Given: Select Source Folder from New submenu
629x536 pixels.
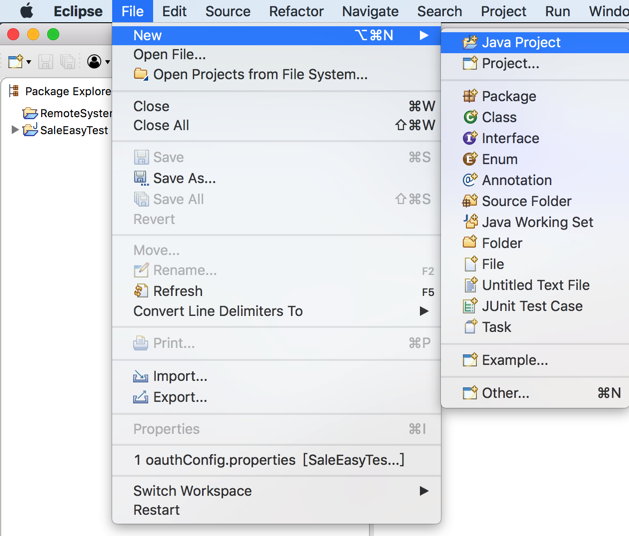Looking at the screenshot, I should (526, 201).
